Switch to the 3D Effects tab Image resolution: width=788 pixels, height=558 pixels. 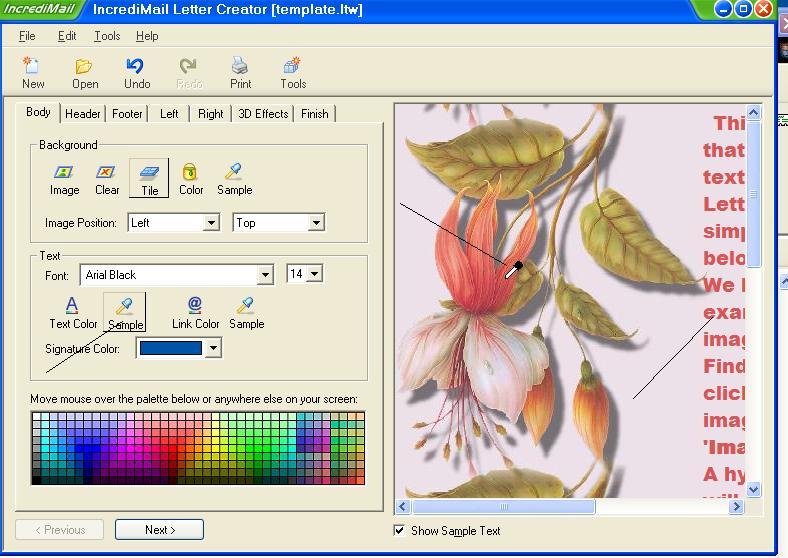click(263, 114)
